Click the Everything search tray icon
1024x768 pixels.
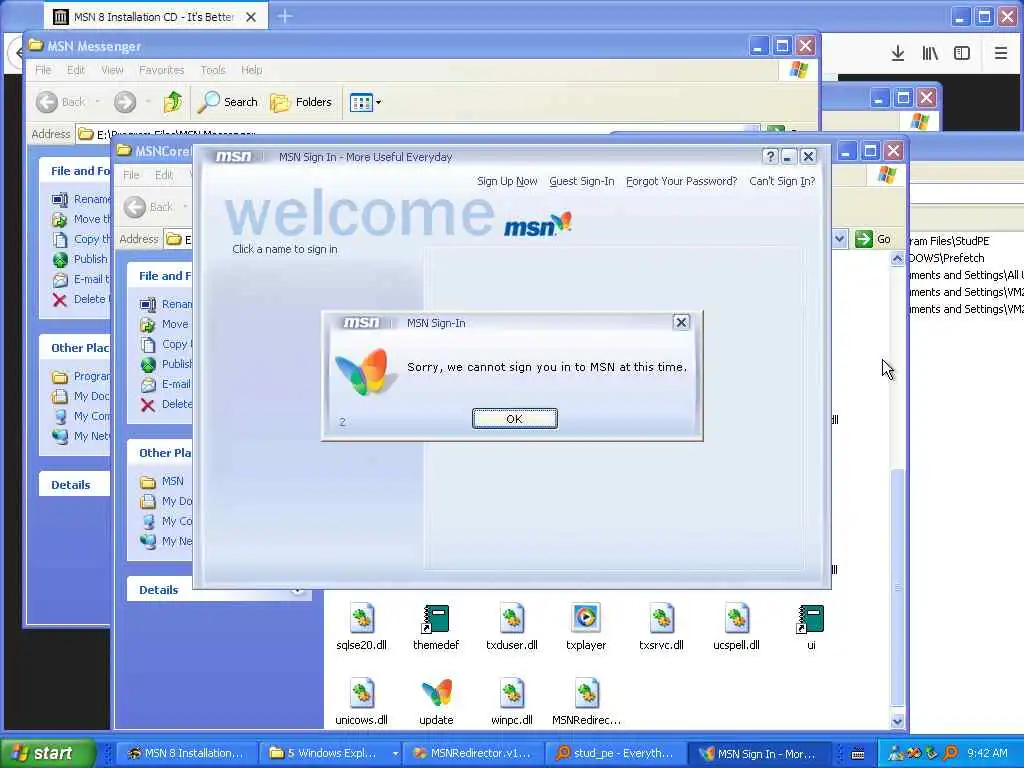[x=950, y=753]
